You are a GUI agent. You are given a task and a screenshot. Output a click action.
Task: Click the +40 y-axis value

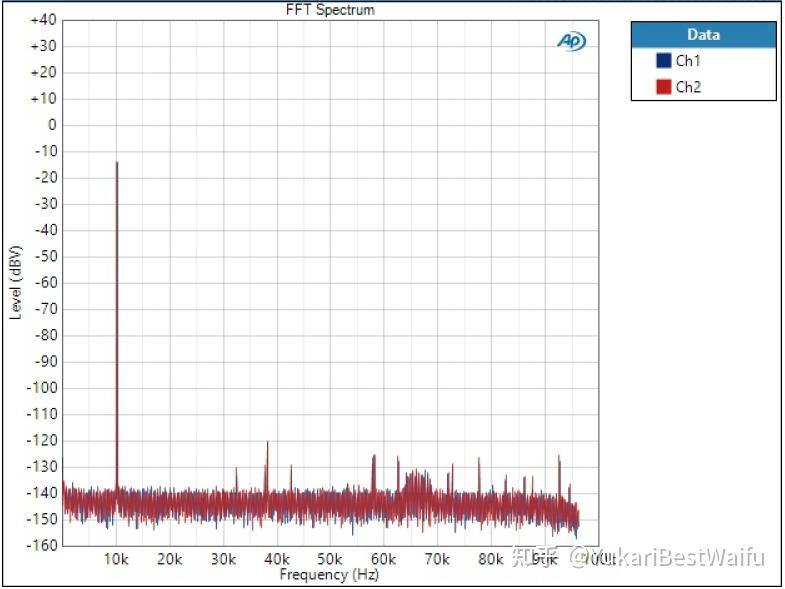point(44,20)
